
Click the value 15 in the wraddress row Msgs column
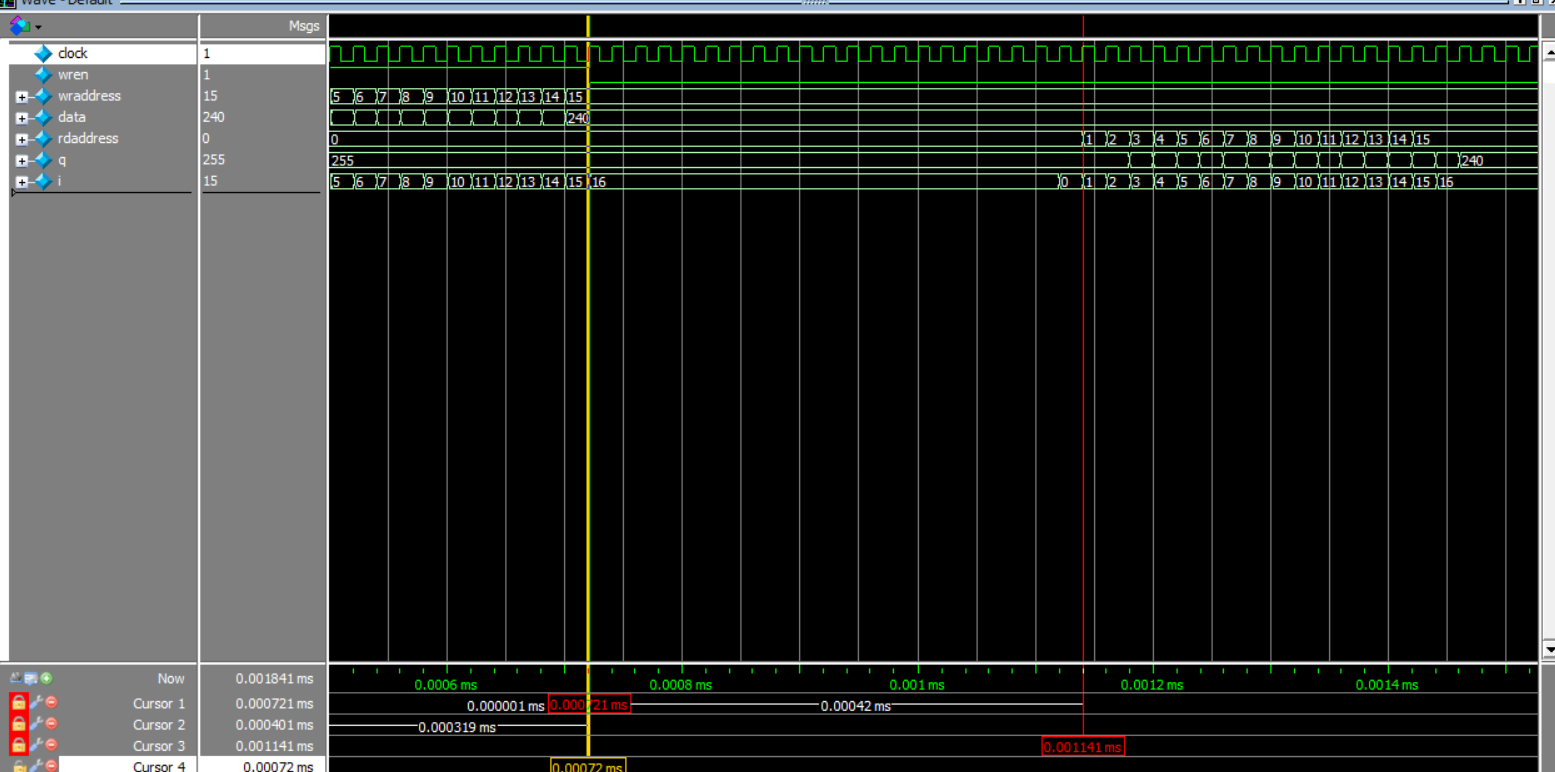[210, 96]
